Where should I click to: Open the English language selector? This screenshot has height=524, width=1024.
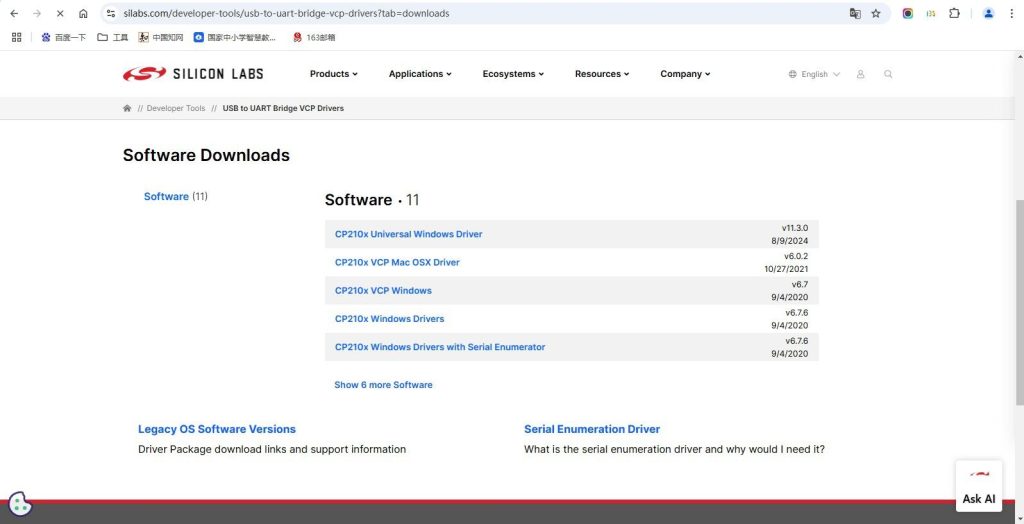[814, 74]
